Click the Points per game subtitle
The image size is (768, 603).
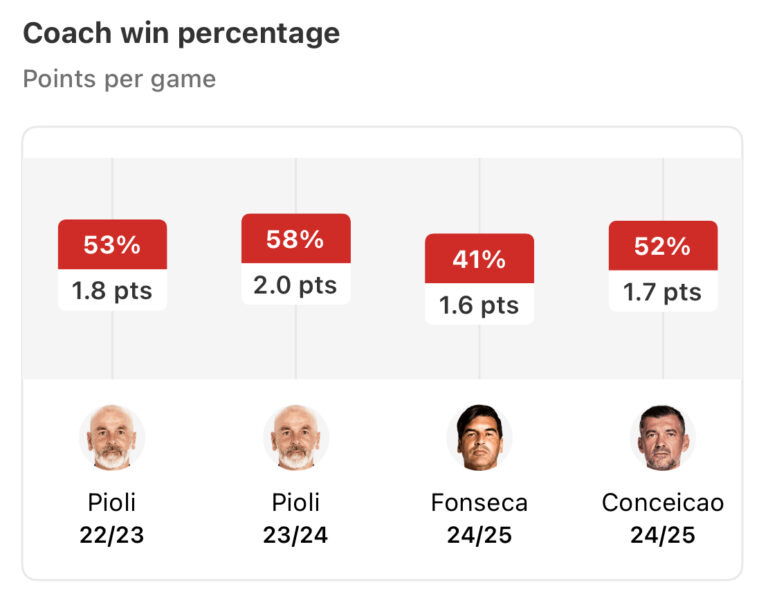click(119, 79)
